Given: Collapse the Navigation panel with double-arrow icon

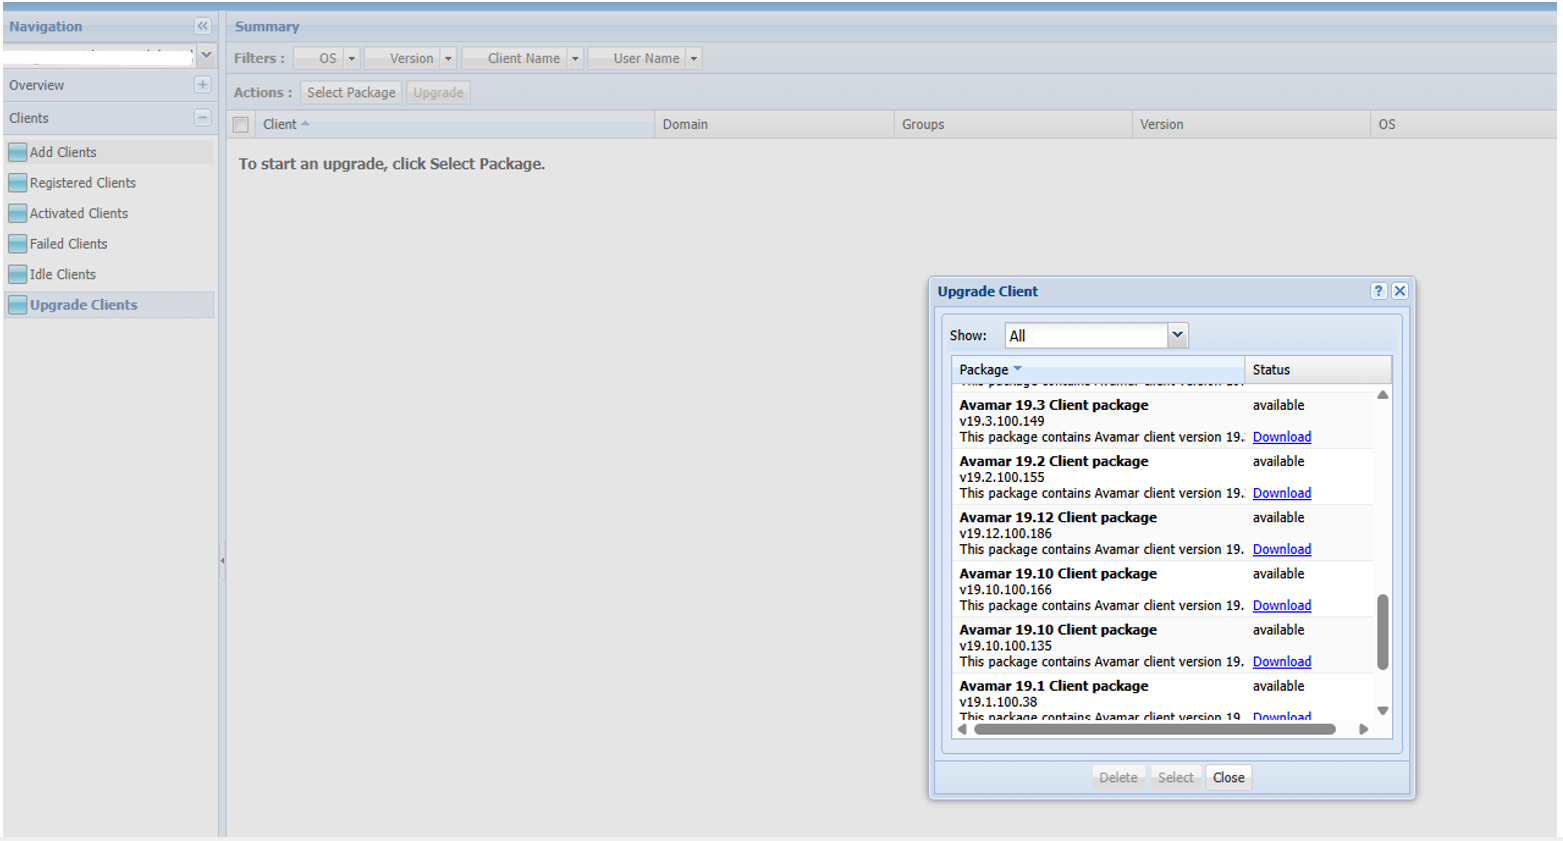Looking at the screenshot, I should (x=202, y=26).
